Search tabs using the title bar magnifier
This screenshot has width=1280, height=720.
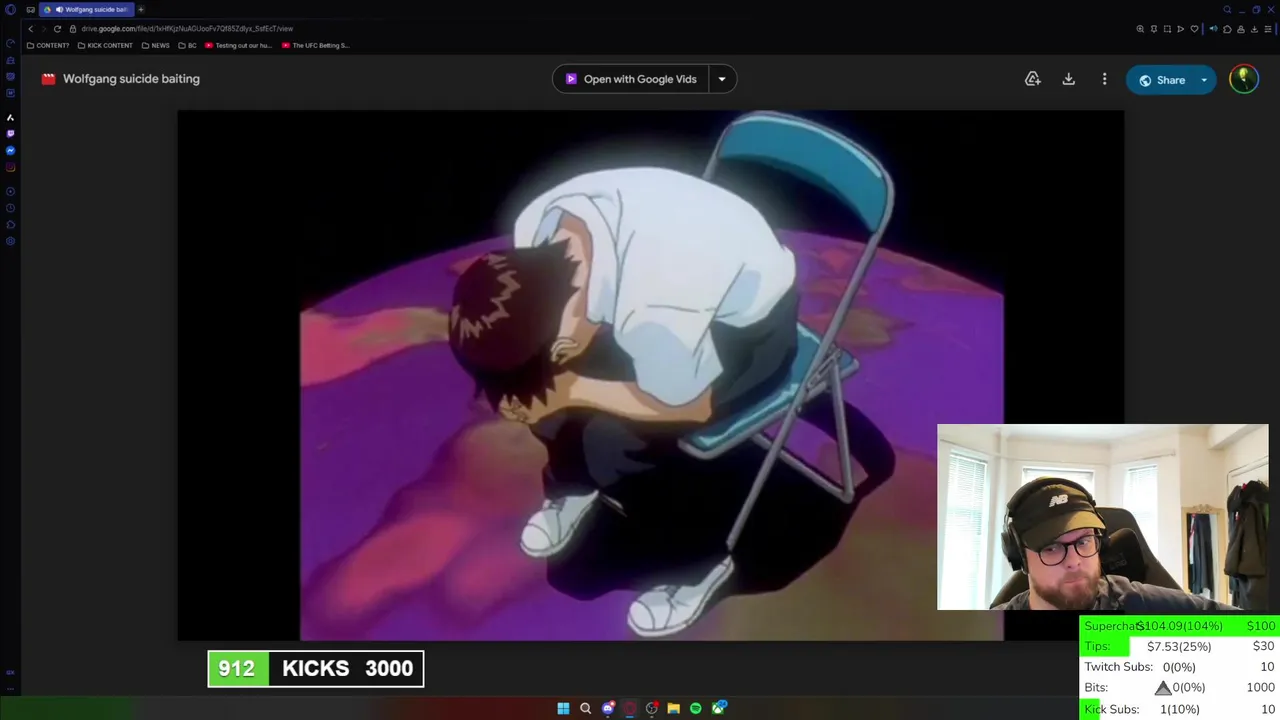[1227, 10]
